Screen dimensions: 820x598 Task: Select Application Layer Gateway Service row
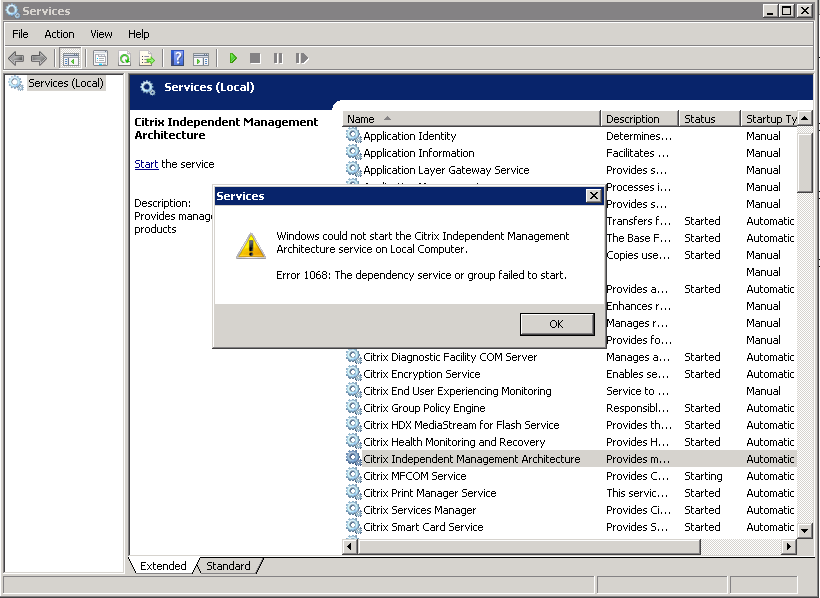tap(570, 170)
